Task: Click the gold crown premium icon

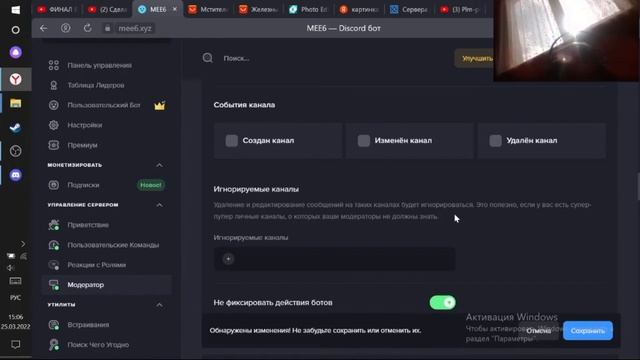Action: point(159,105)
